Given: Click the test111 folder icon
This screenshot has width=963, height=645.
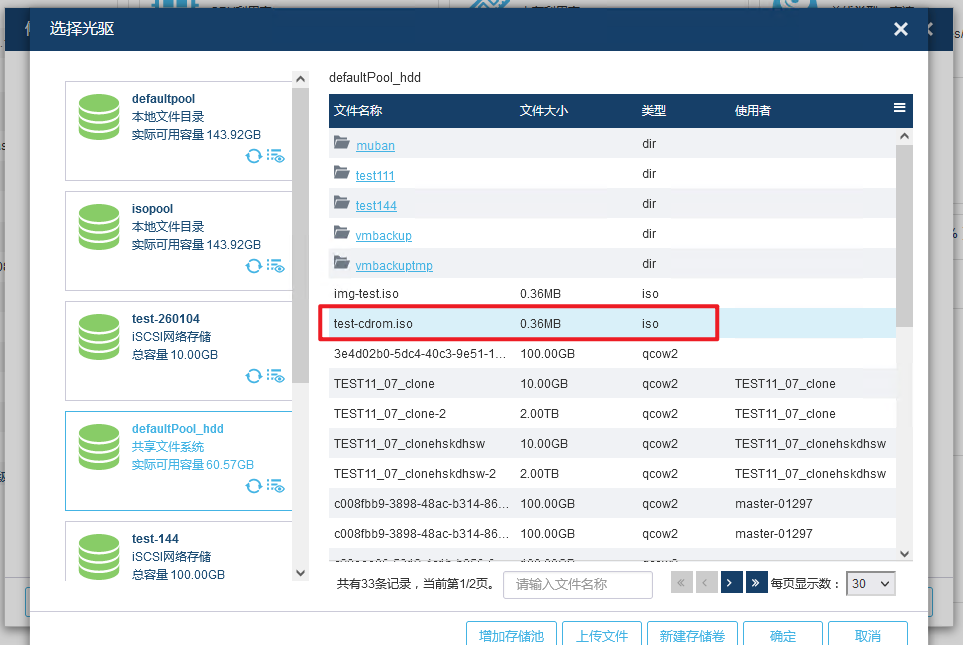Looking at the screenshot, I should coord(341,173).
